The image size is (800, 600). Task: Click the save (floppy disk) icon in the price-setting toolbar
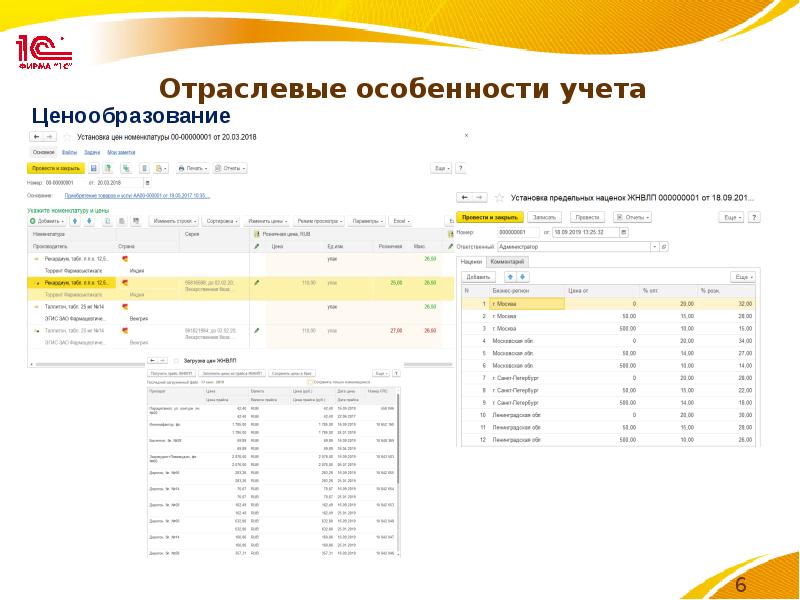click(93, 168)
